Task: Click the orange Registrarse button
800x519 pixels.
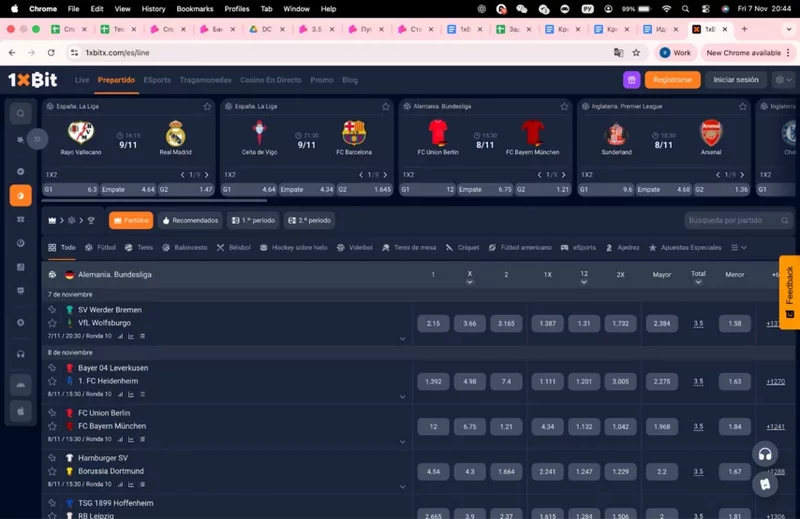Action: [672, 80]
